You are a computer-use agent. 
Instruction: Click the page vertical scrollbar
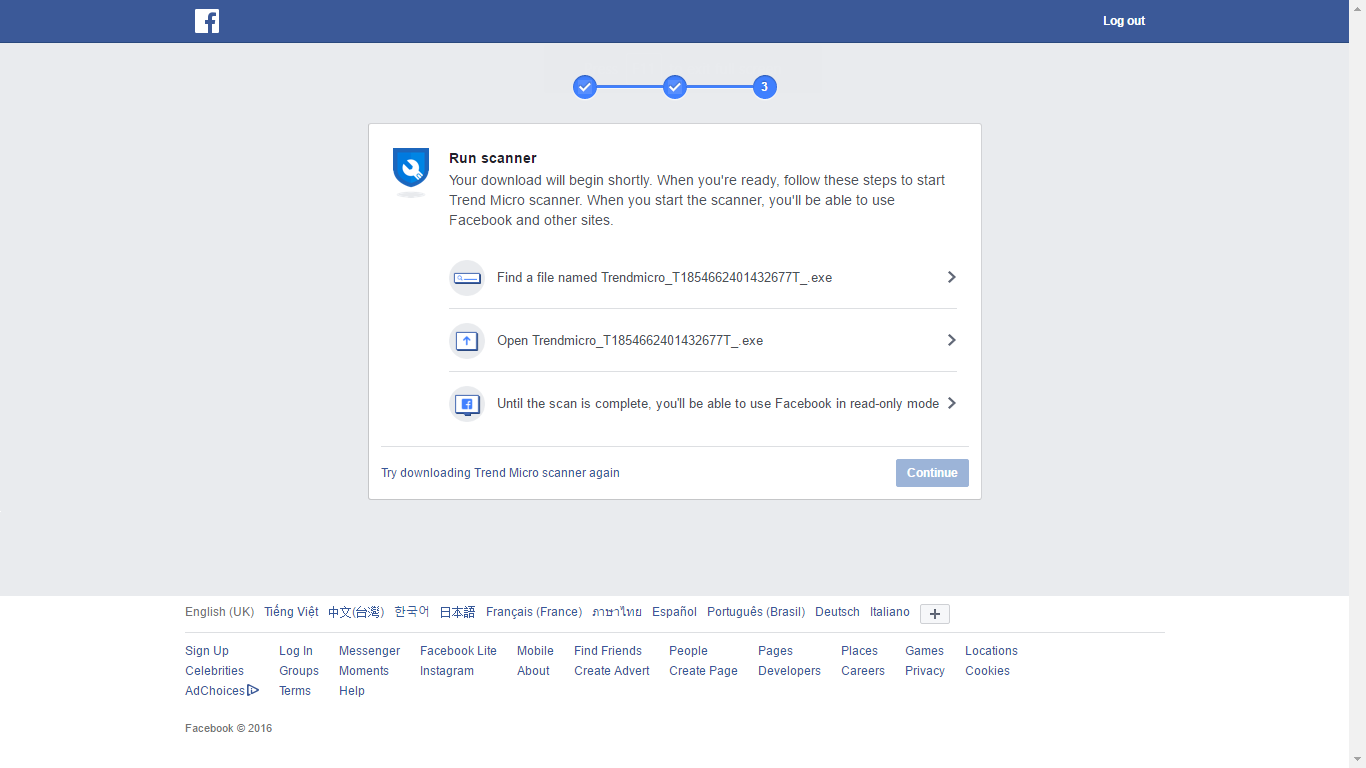click(1357, 384)
